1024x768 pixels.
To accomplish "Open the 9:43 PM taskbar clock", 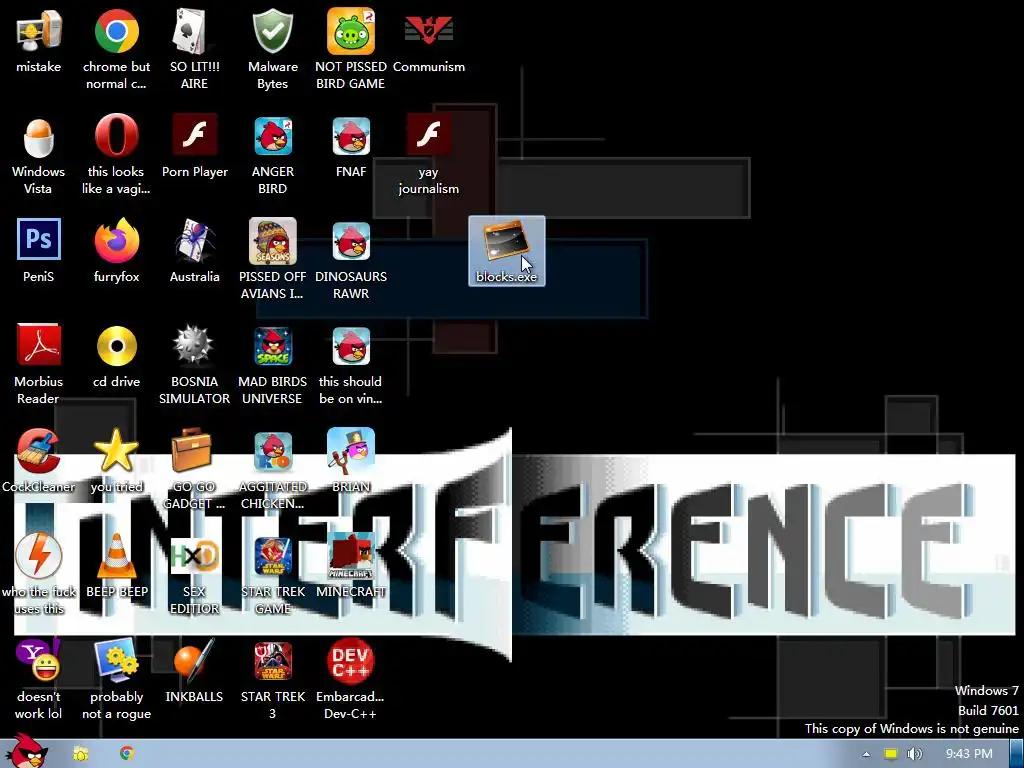I will coord(968,754).
